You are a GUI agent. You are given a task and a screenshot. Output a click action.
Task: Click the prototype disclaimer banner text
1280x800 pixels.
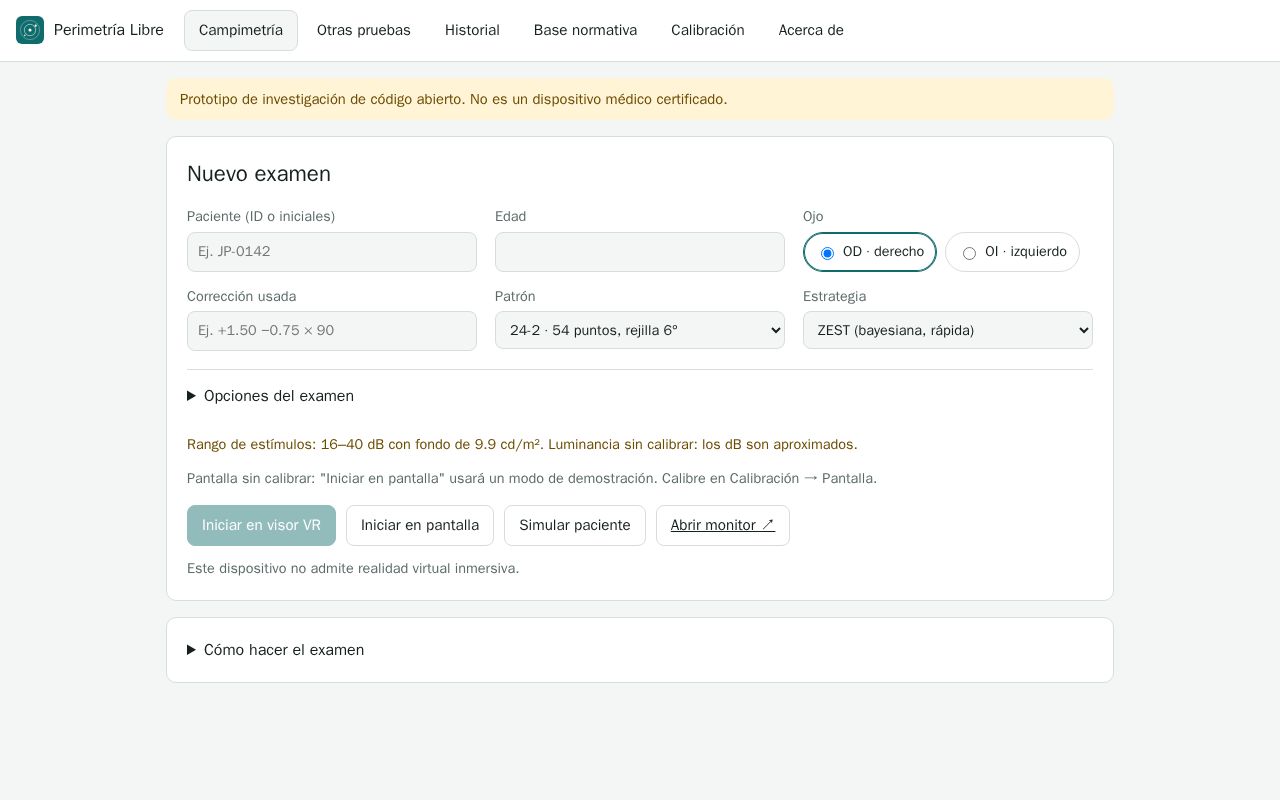click(x=454, y=99)
